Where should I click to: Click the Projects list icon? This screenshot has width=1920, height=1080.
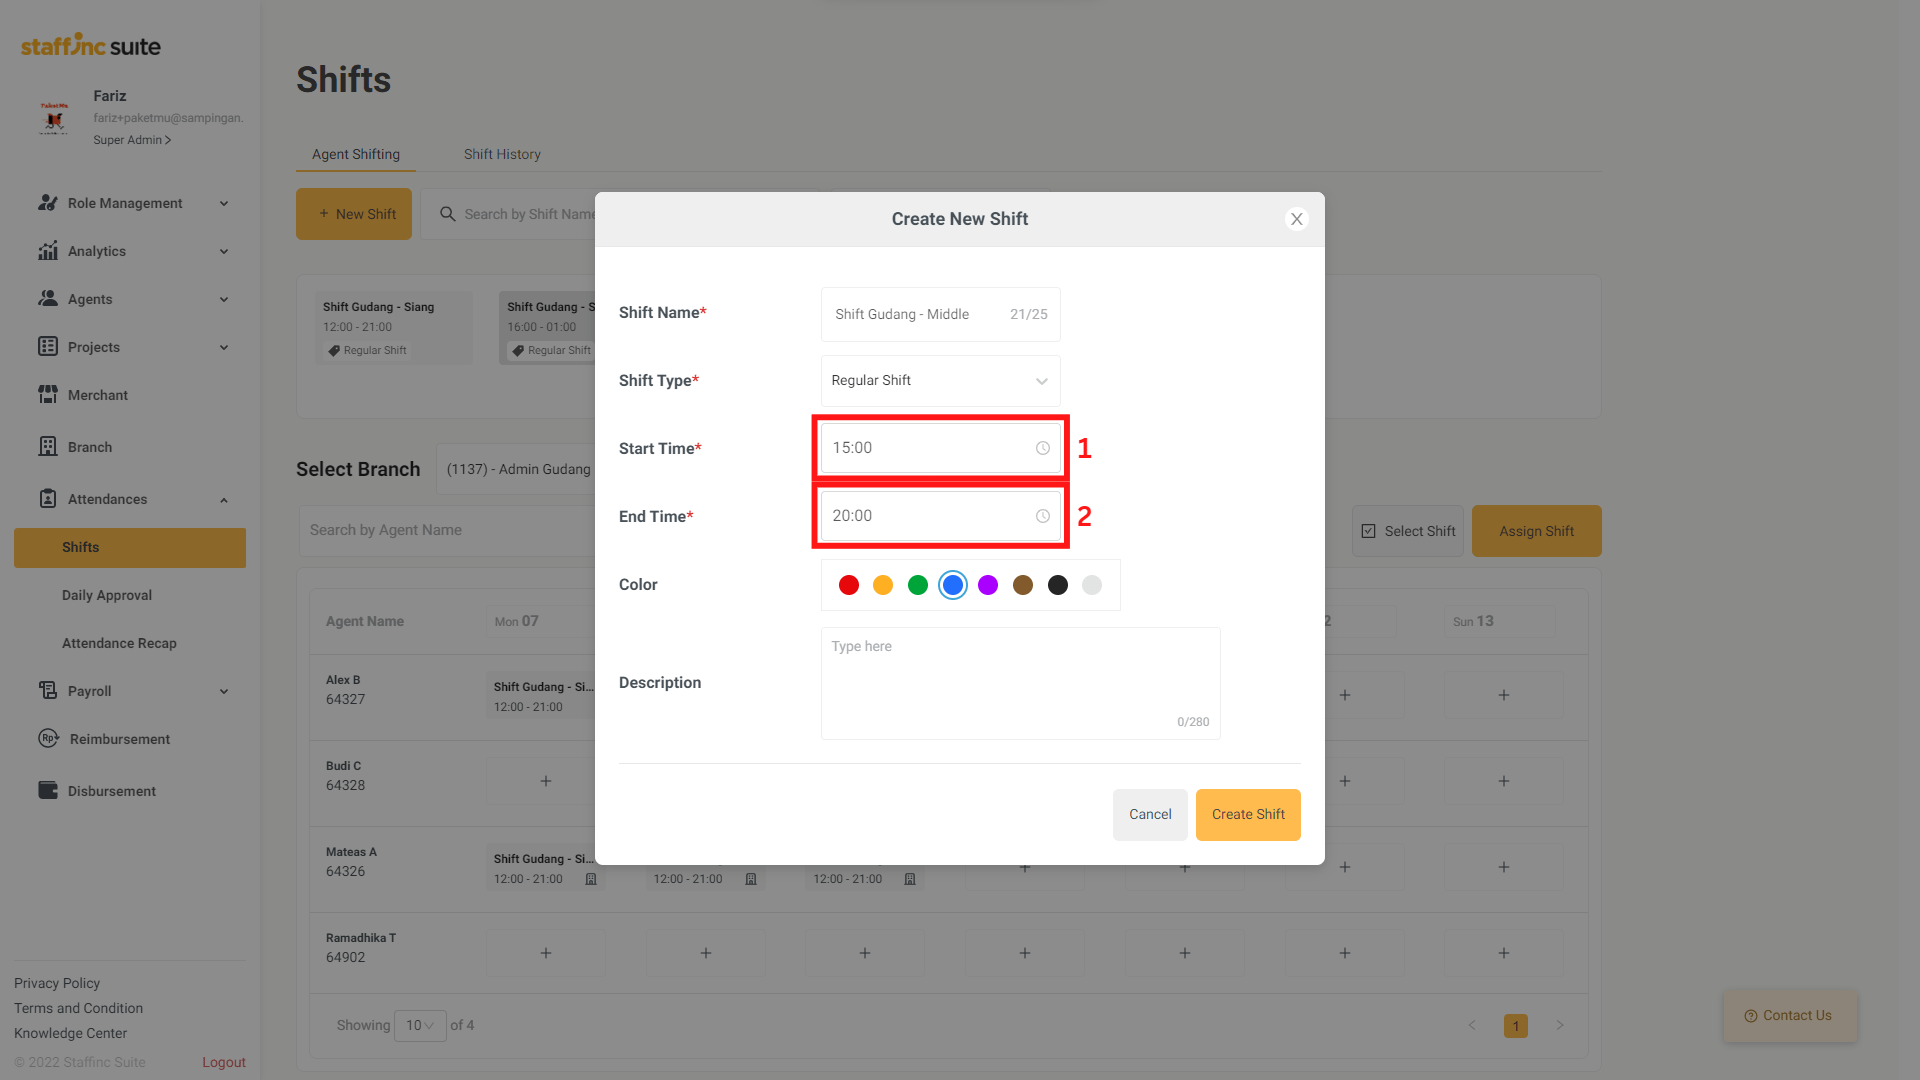pos(47,347)
